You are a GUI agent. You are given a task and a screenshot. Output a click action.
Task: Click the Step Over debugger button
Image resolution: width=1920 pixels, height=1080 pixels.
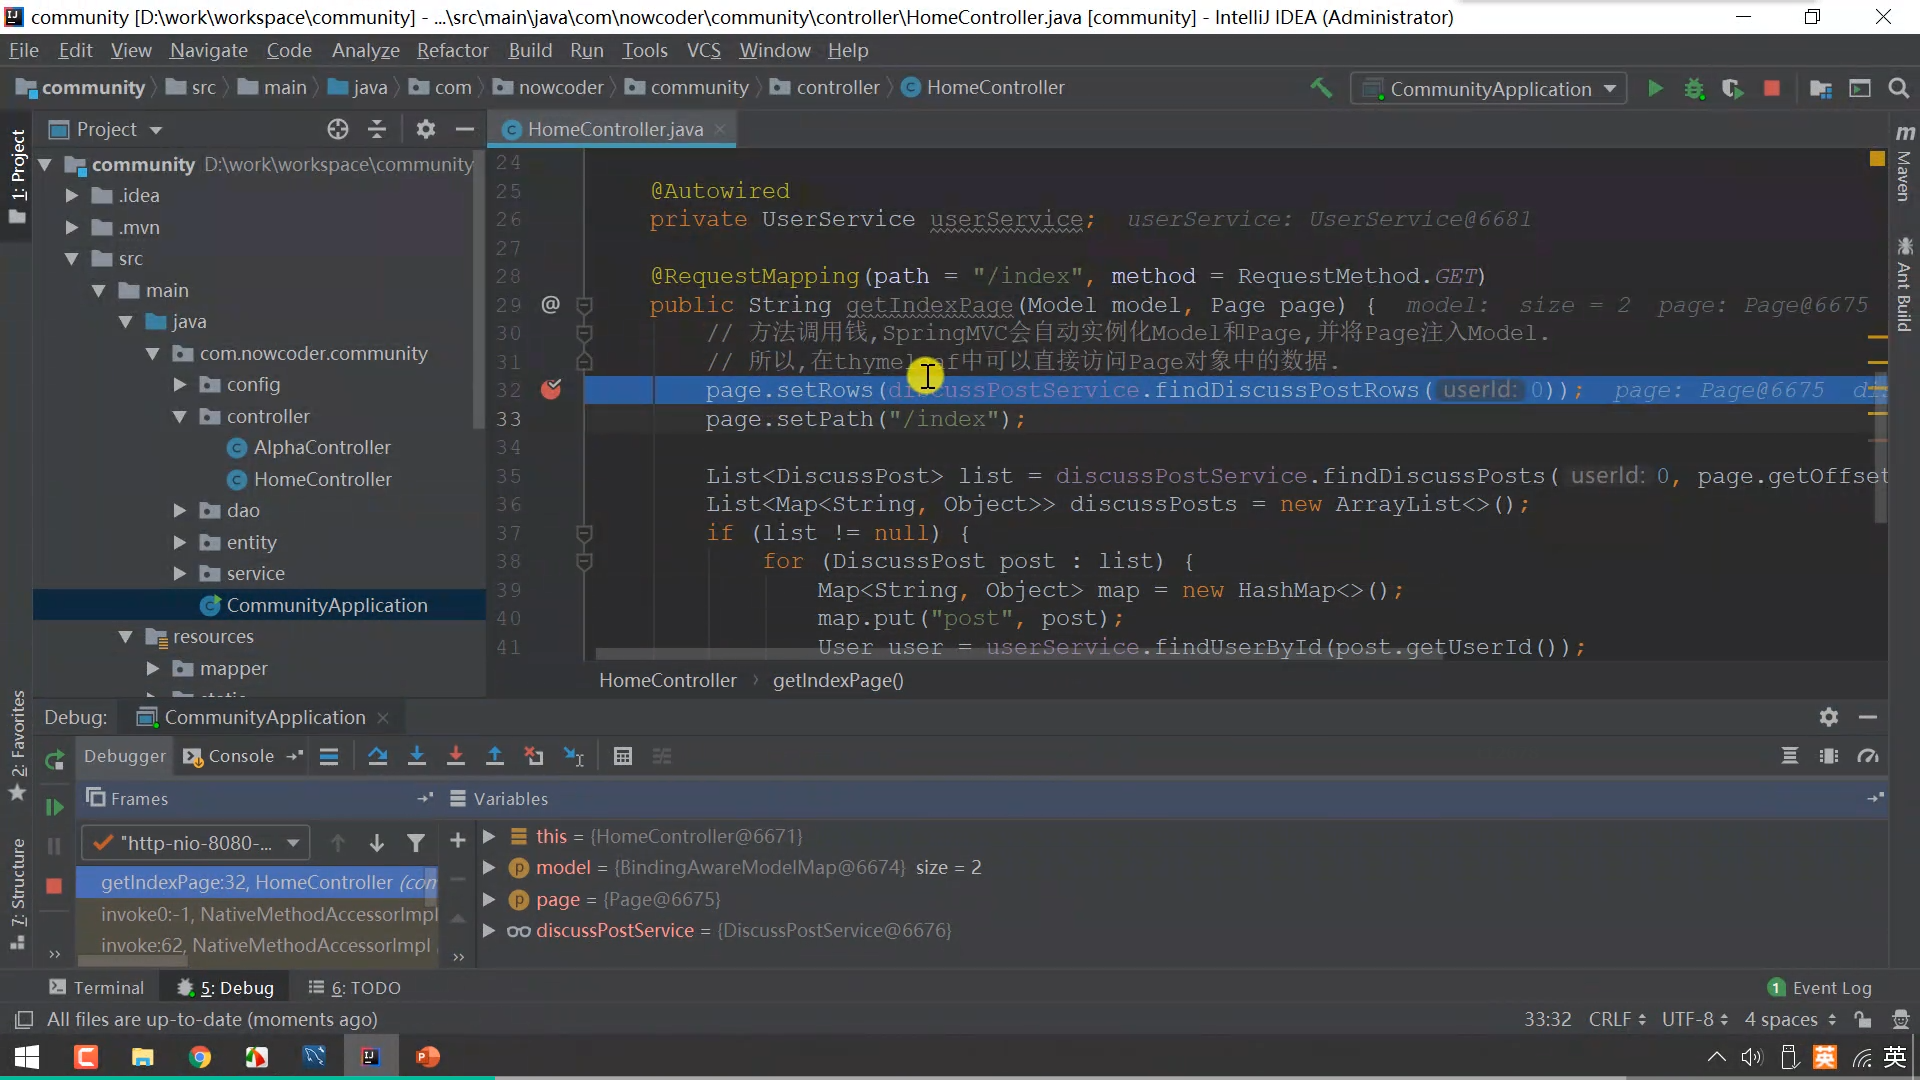377,757
